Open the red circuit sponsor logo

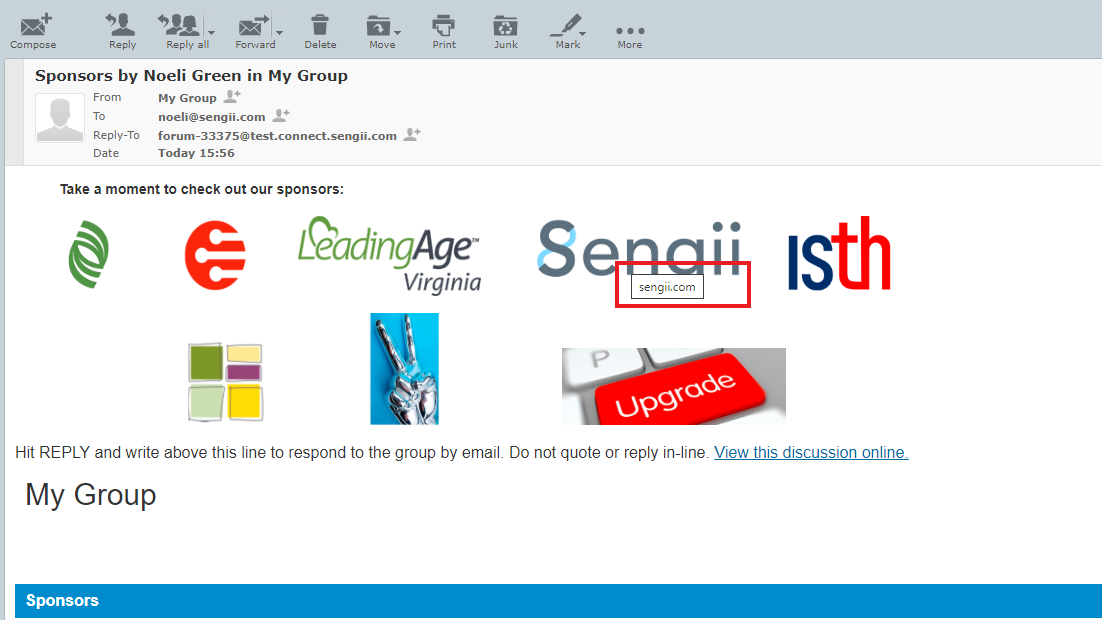[x=215, y=254]
